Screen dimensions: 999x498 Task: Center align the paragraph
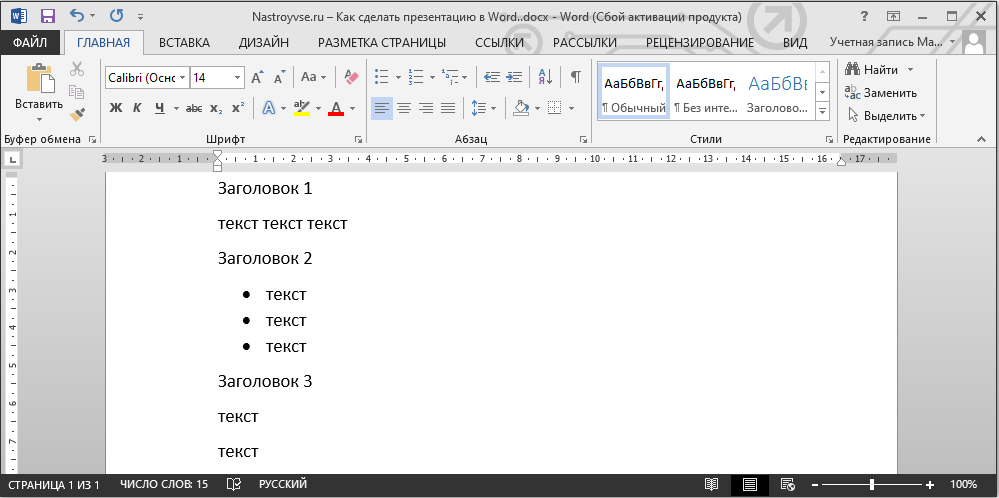[404, 109]
